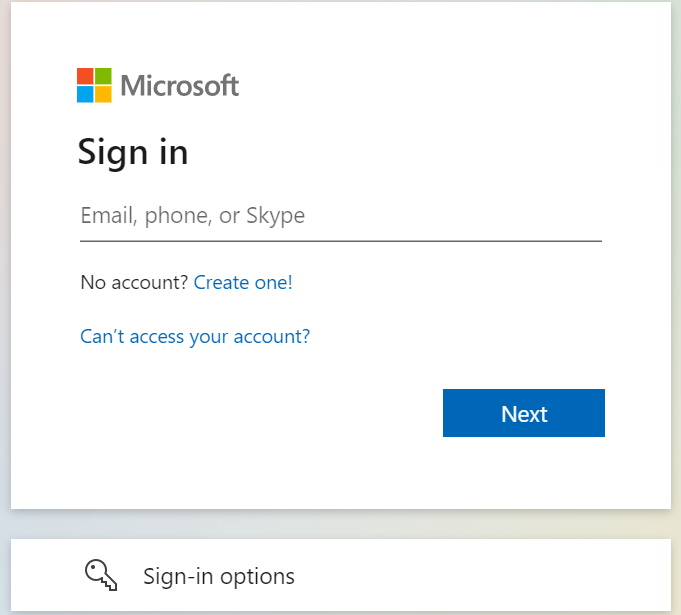Click the 'Sign-in options' text label
The image size is (681, 615).
click(219, 577)
